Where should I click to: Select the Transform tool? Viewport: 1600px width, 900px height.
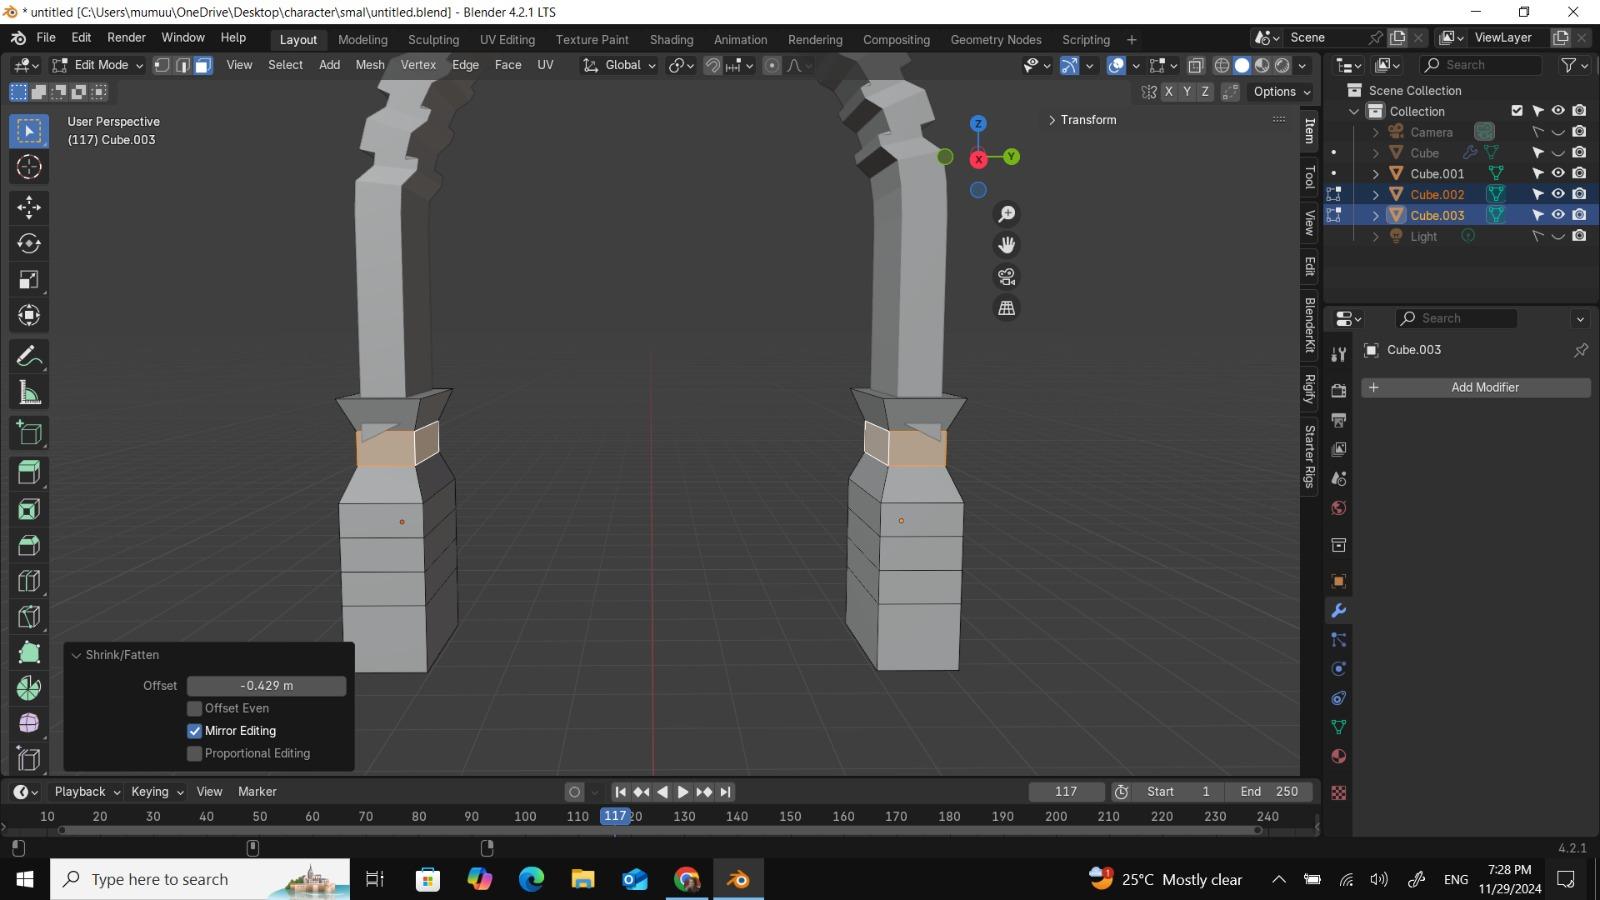tap(29, 316)
